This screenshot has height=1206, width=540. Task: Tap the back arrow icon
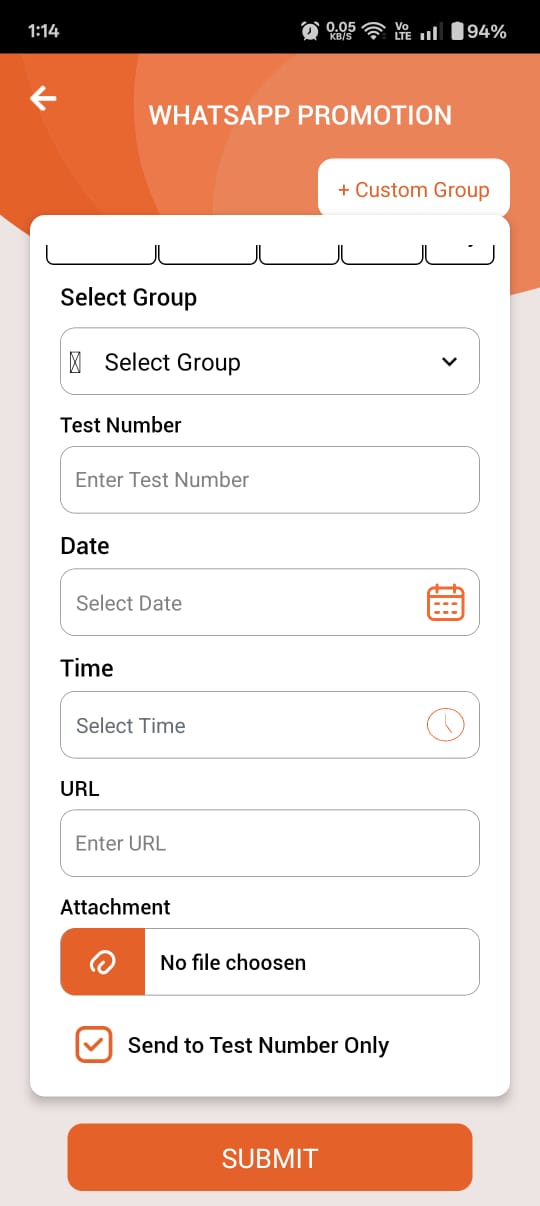(x=43, y=98)
